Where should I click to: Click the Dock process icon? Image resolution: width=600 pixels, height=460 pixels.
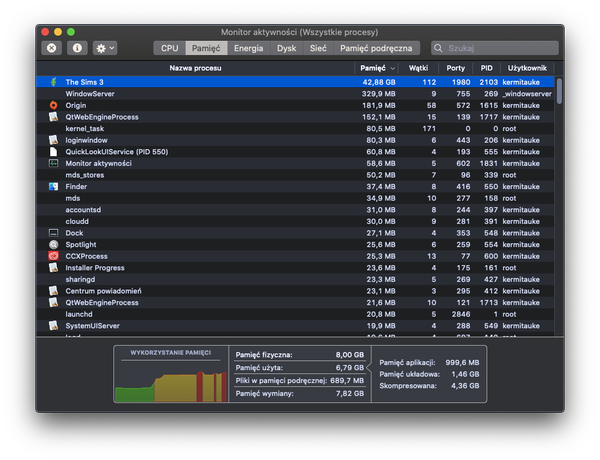[54, 233]
